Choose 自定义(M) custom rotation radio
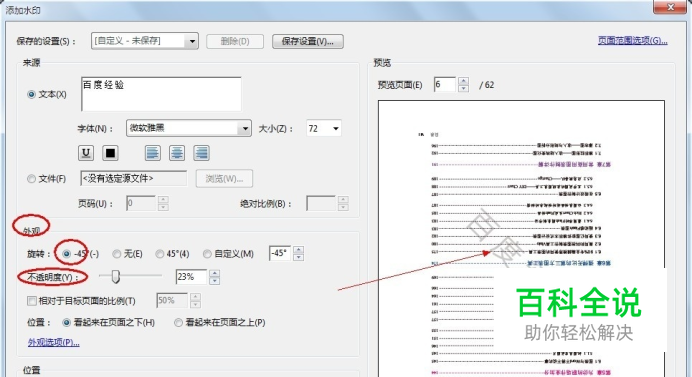 (x=207, y=254)
